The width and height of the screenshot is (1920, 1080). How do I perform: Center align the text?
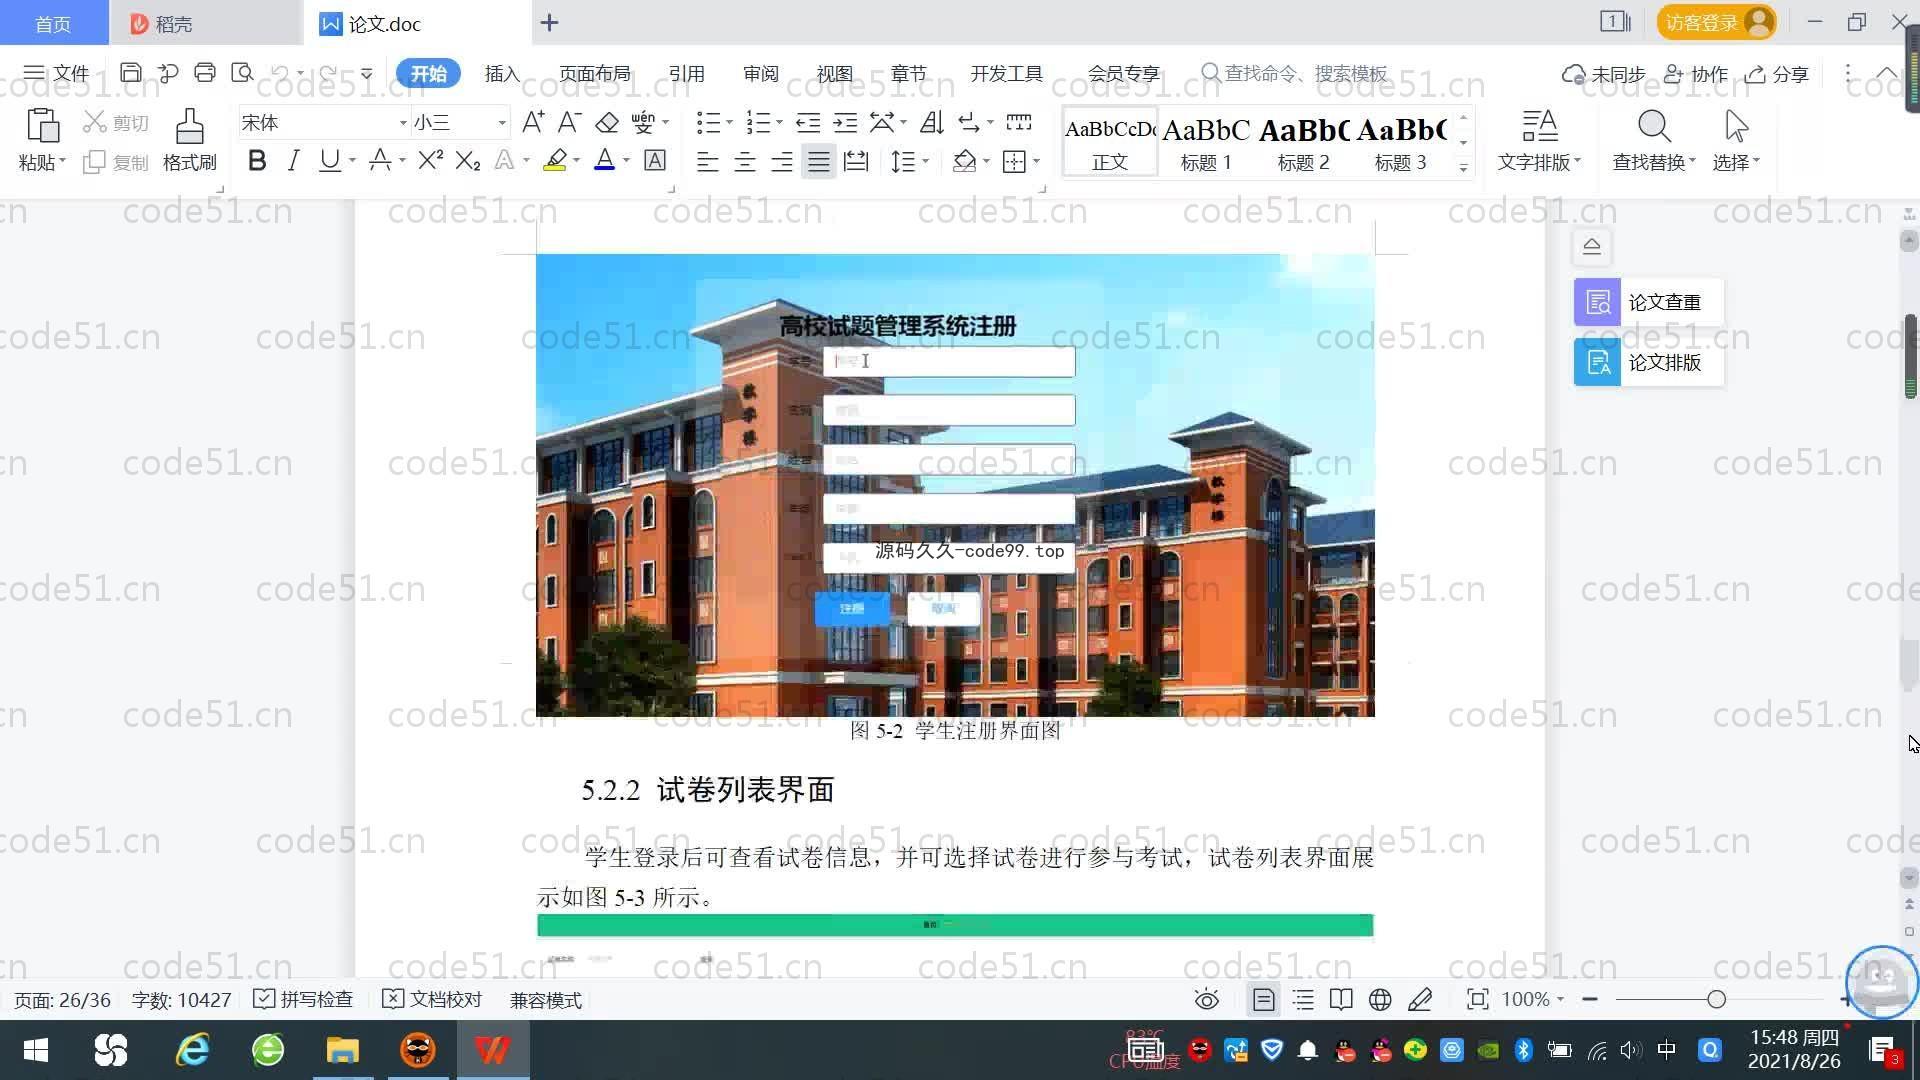tap(744, 161)
